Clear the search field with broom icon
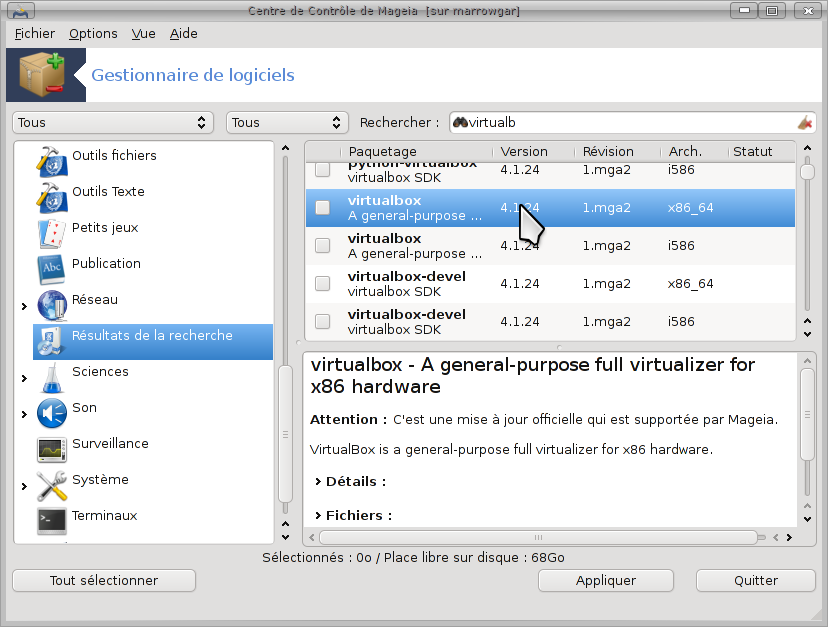Screen dimensions: 828x627 click(805, 123)
